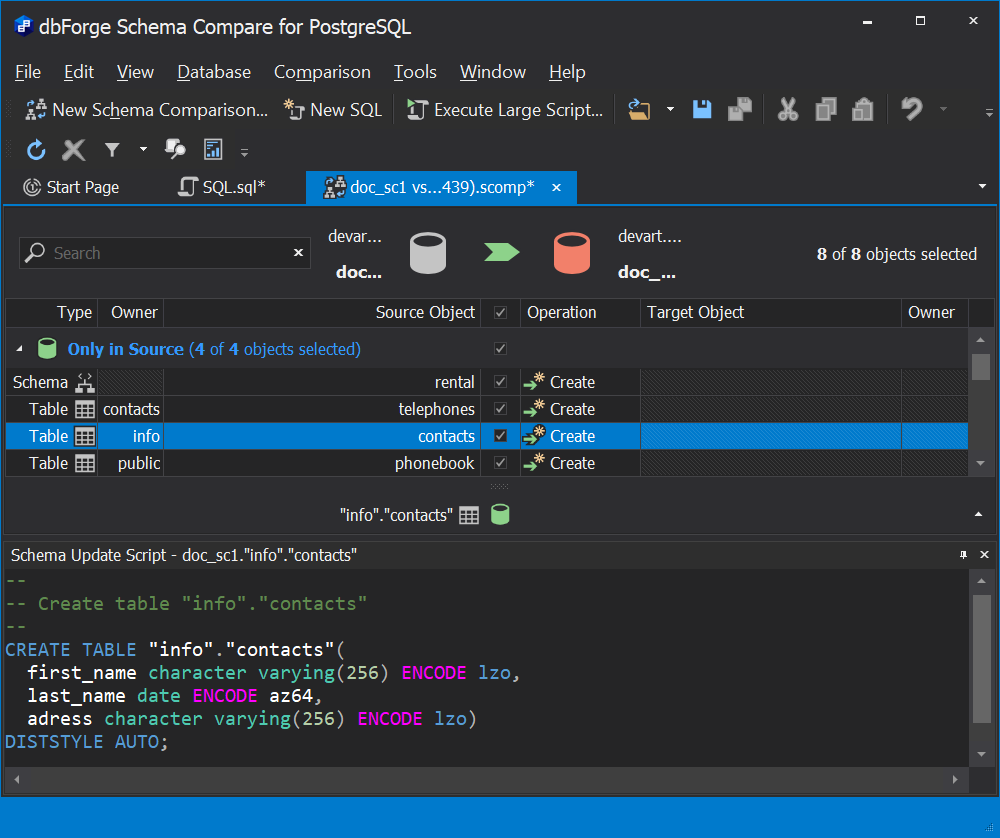This screenshot has height=838, width=1000.
Task: Open a New SQL document
Action: [x=333, y=110]
